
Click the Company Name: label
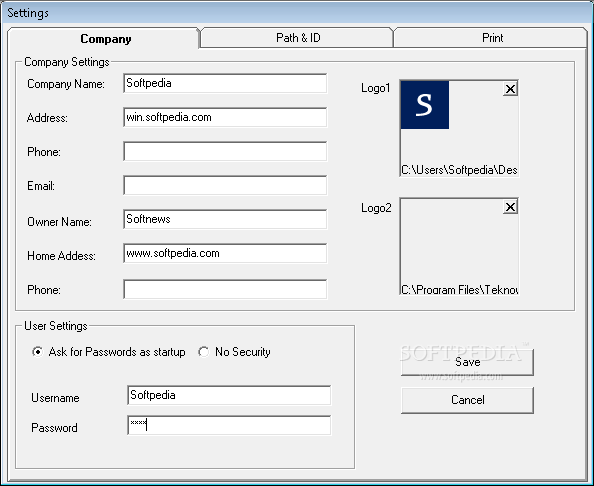click(66, 84)
